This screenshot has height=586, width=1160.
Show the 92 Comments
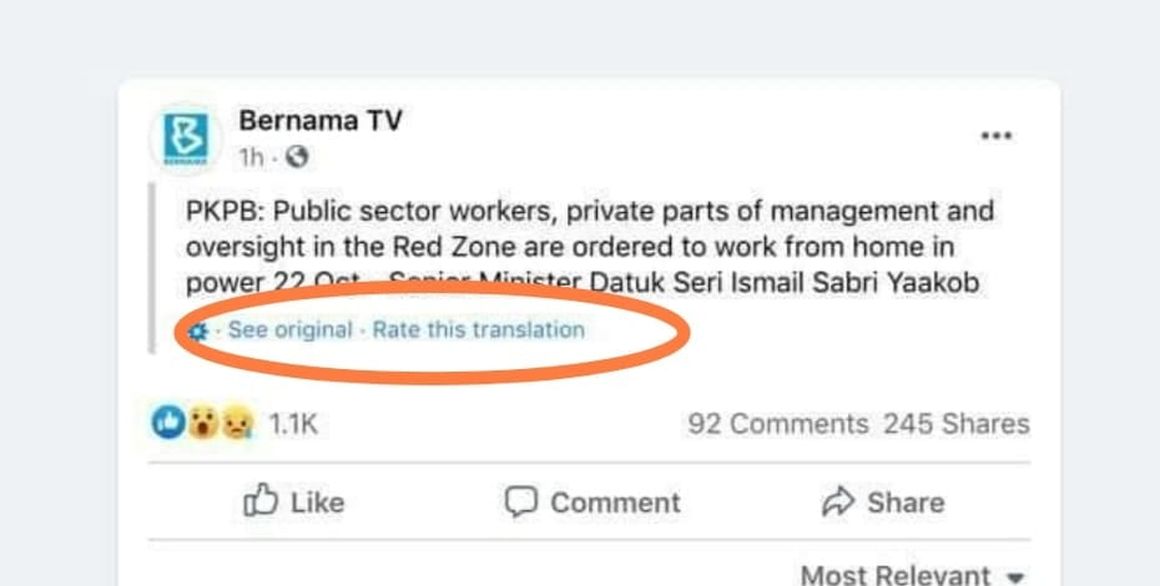click(x=778, y=424)
